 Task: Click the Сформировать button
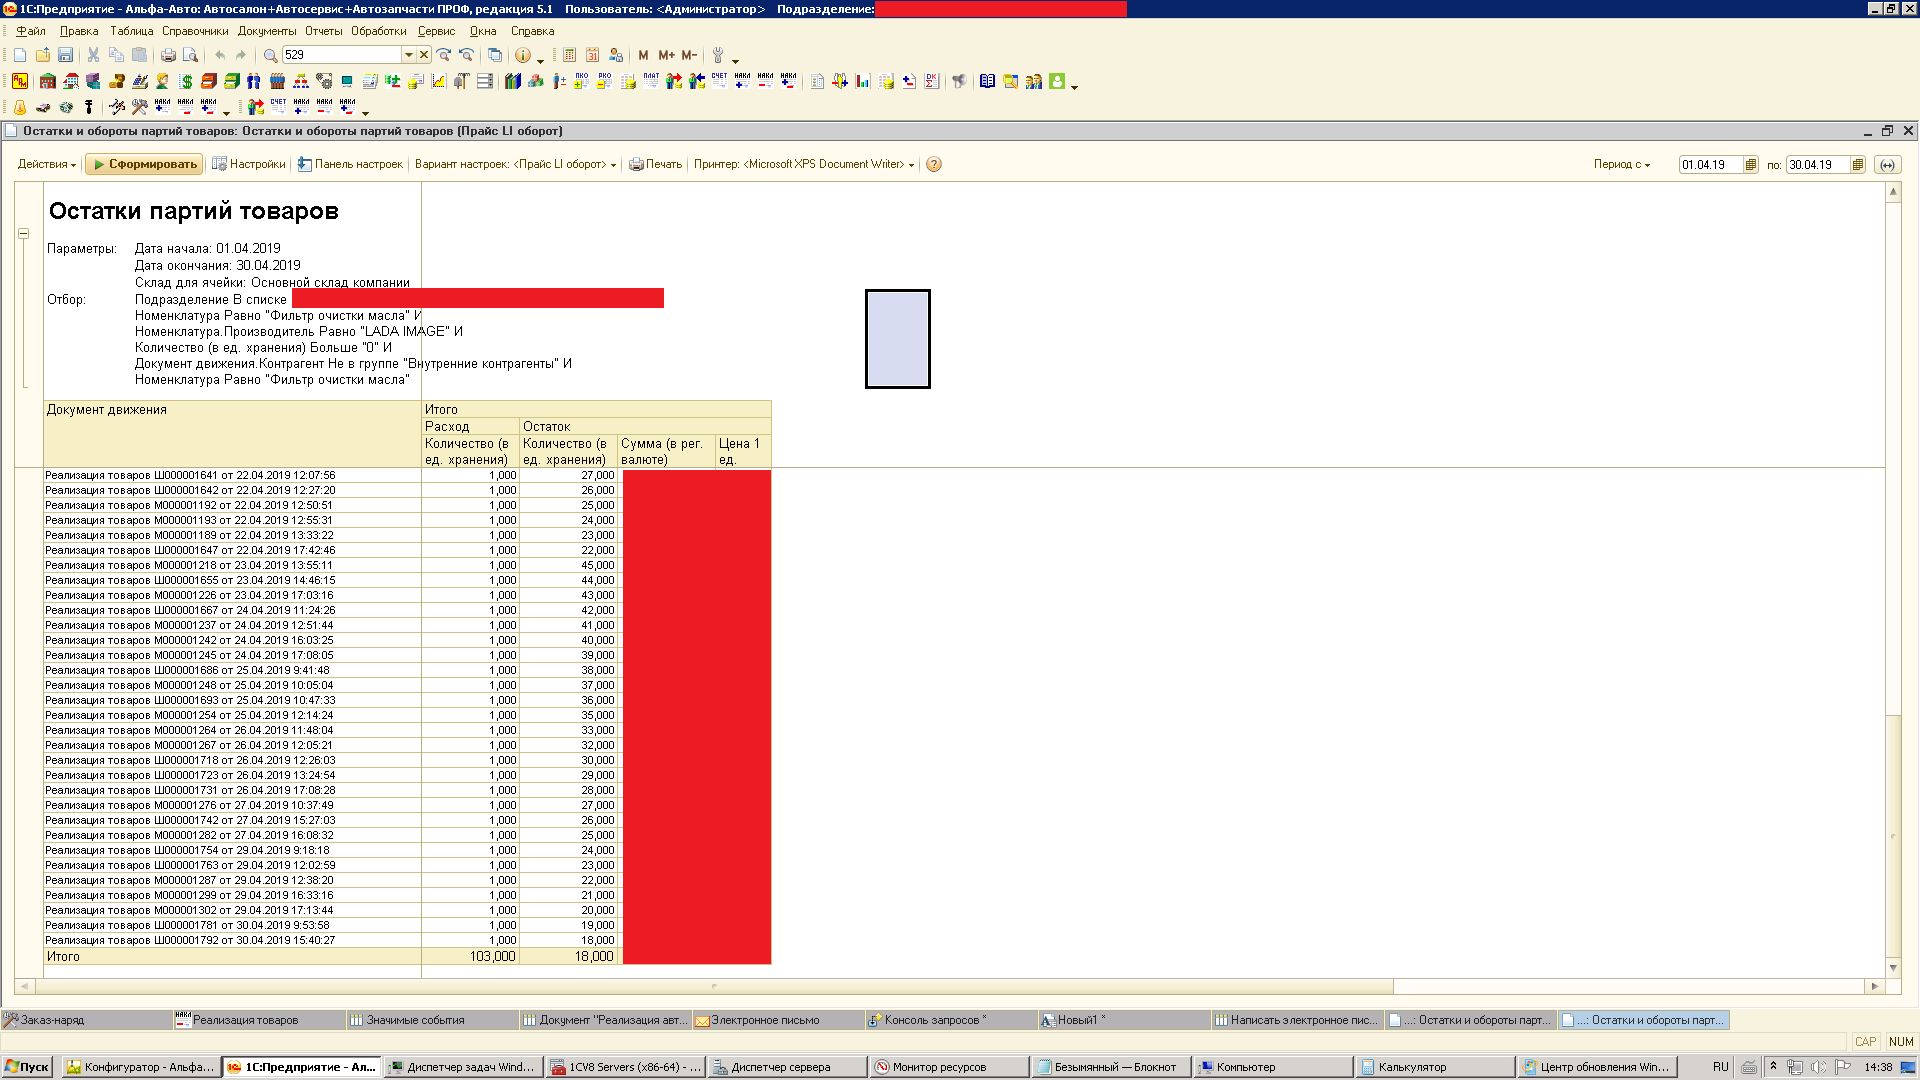coord(144,164)
